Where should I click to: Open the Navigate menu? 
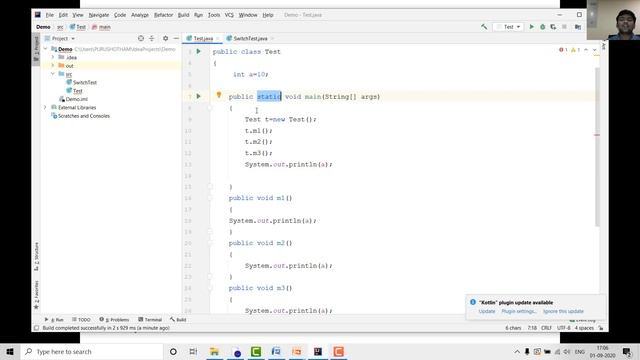[99, 15]
